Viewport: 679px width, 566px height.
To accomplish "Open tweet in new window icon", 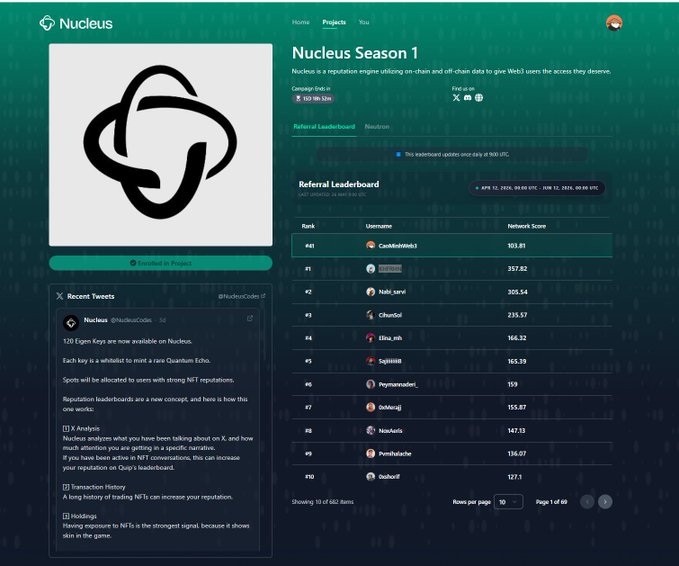I will pos(250,319).
